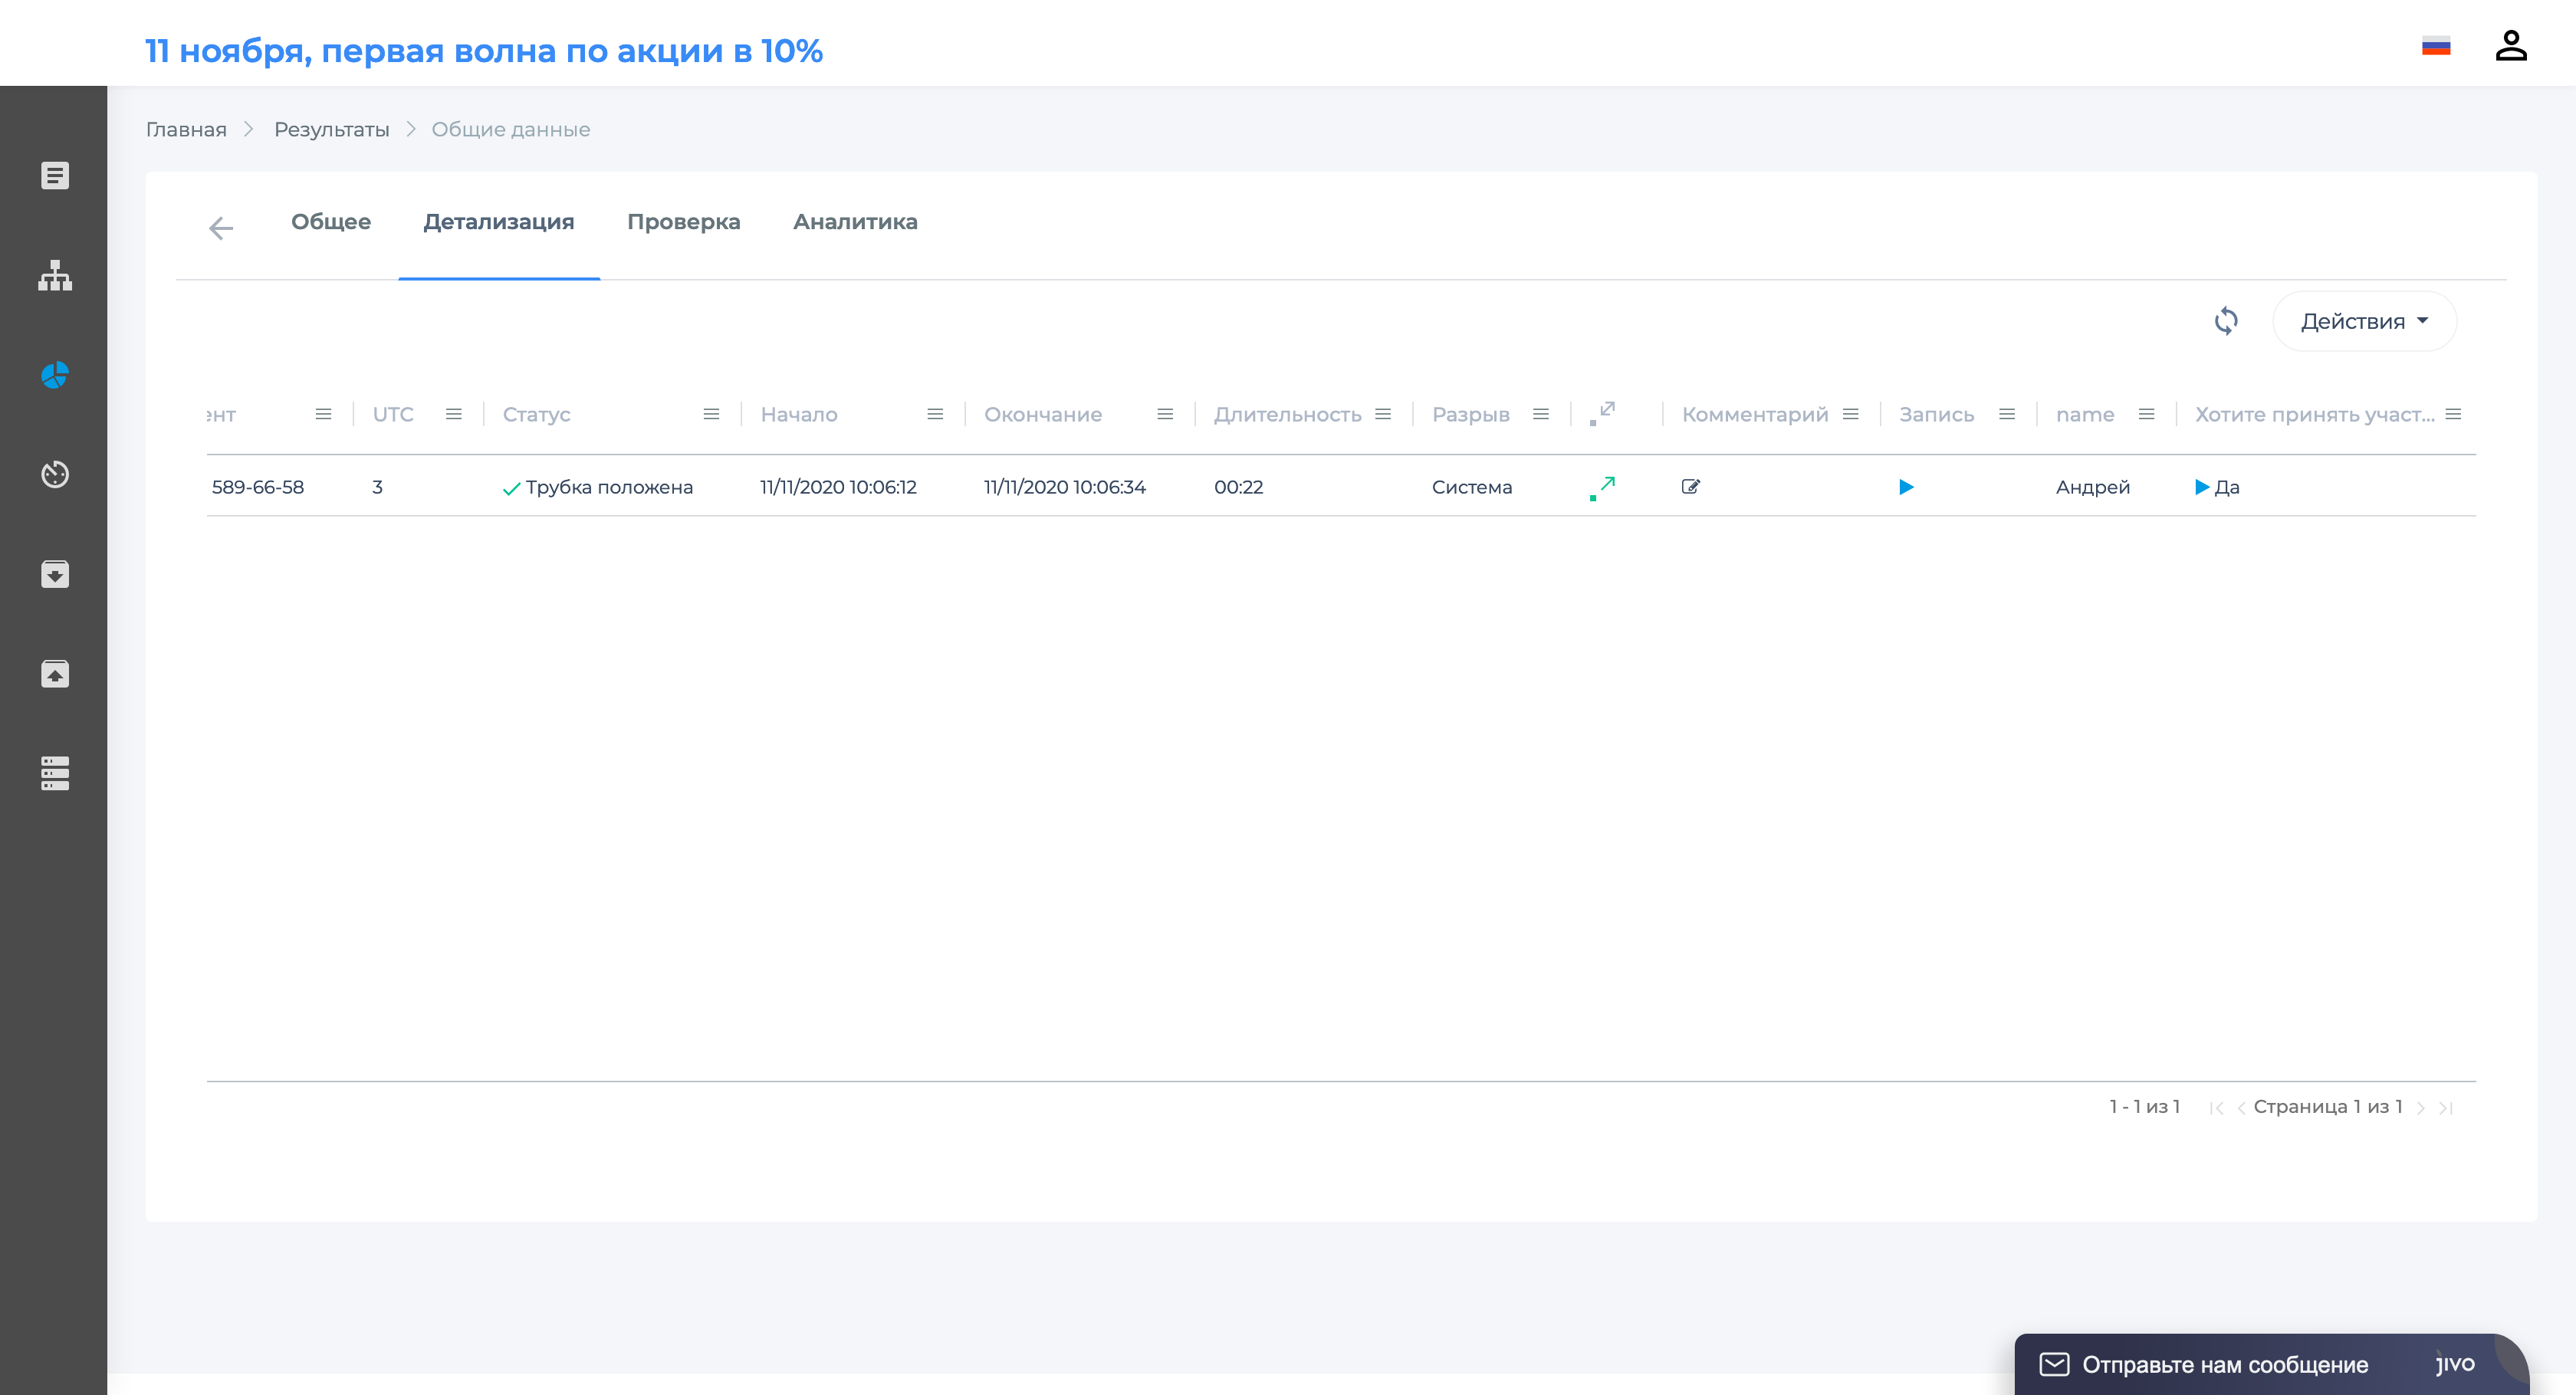Open the import section in the sidebar
The height and width of the screenshot is (1395, 2576).
click(55, 574)
